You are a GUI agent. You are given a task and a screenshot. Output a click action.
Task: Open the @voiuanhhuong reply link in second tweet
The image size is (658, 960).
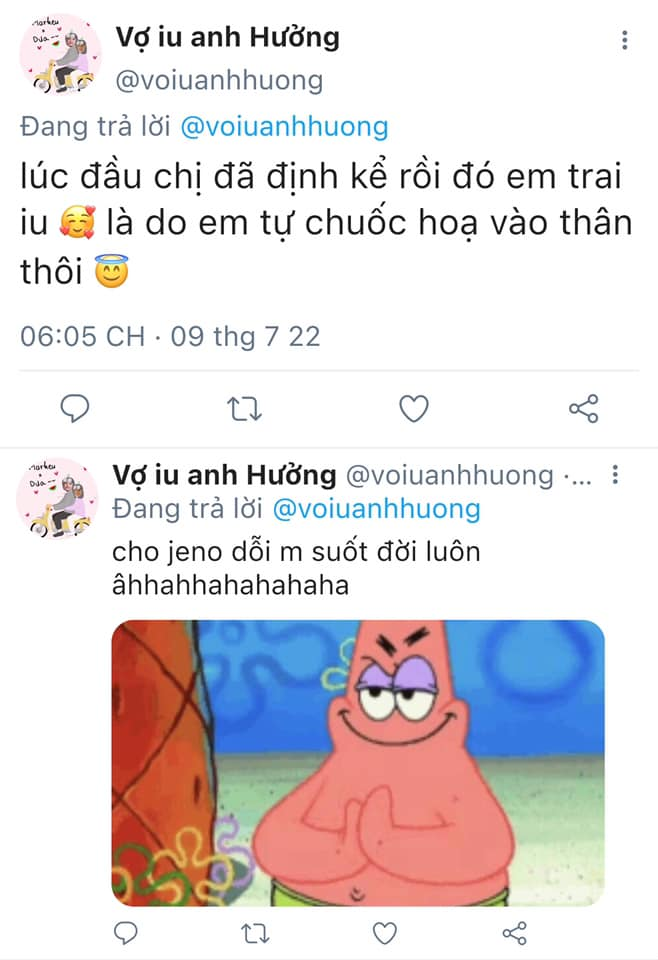pos(376,509)
